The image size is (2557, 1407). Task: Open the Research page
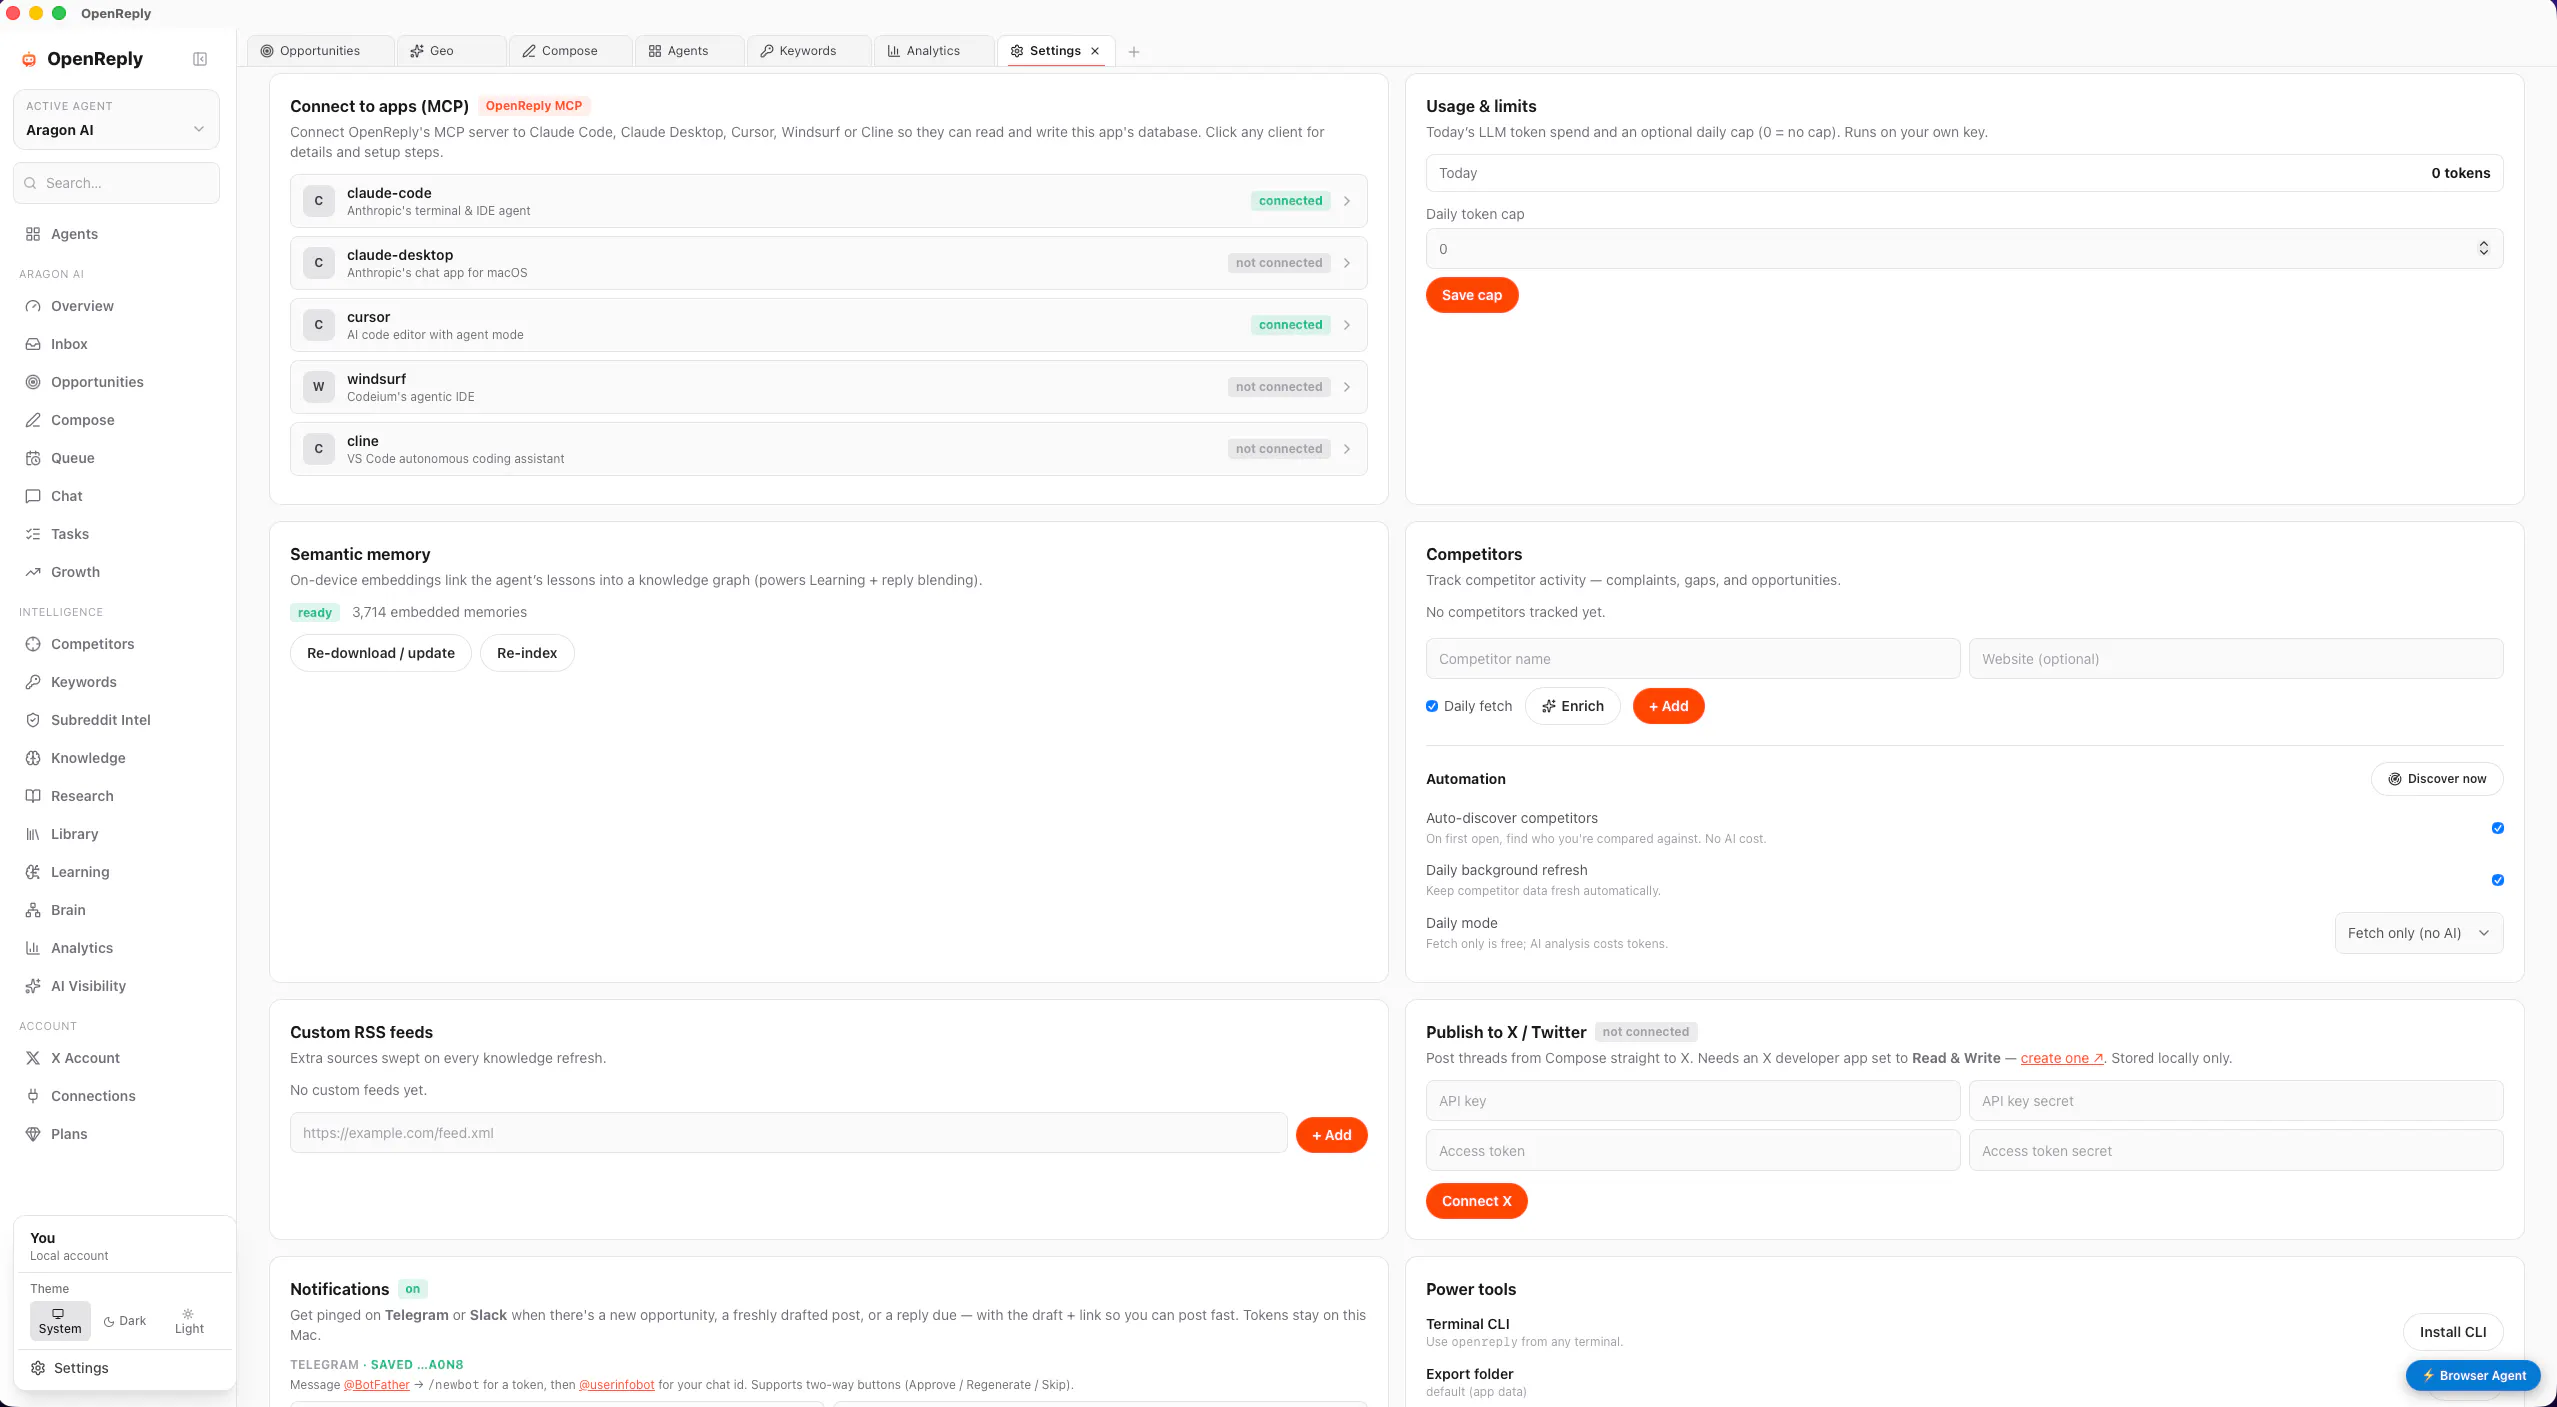82,796
